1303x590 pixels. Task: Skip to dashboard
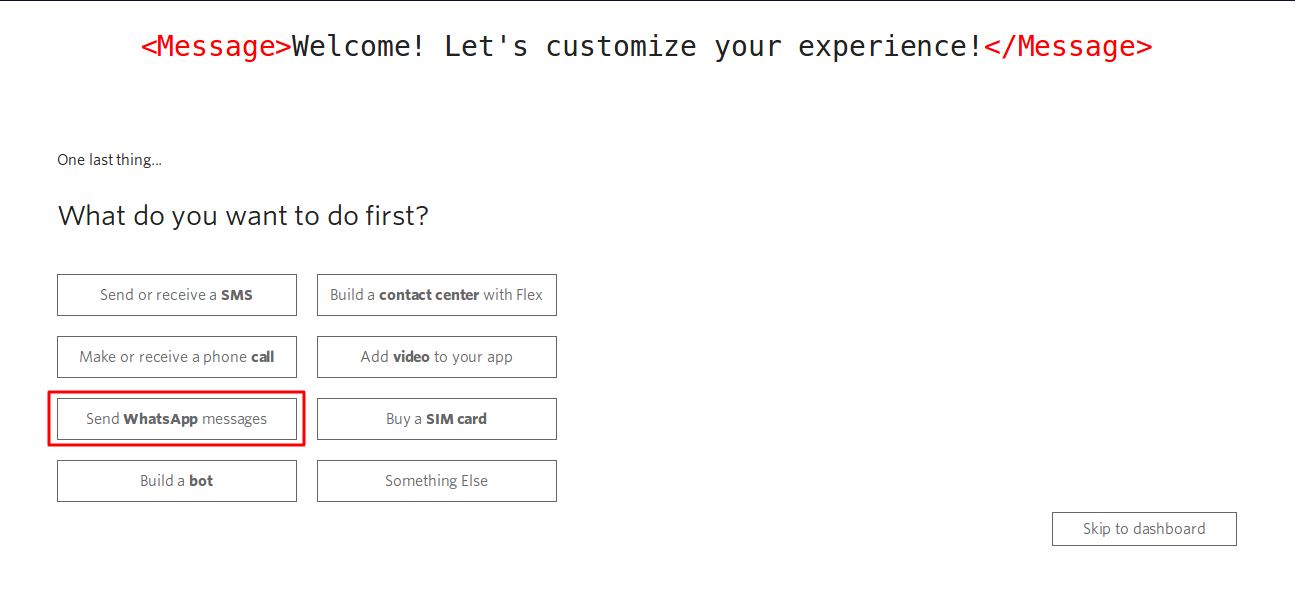click(1143, 529)
